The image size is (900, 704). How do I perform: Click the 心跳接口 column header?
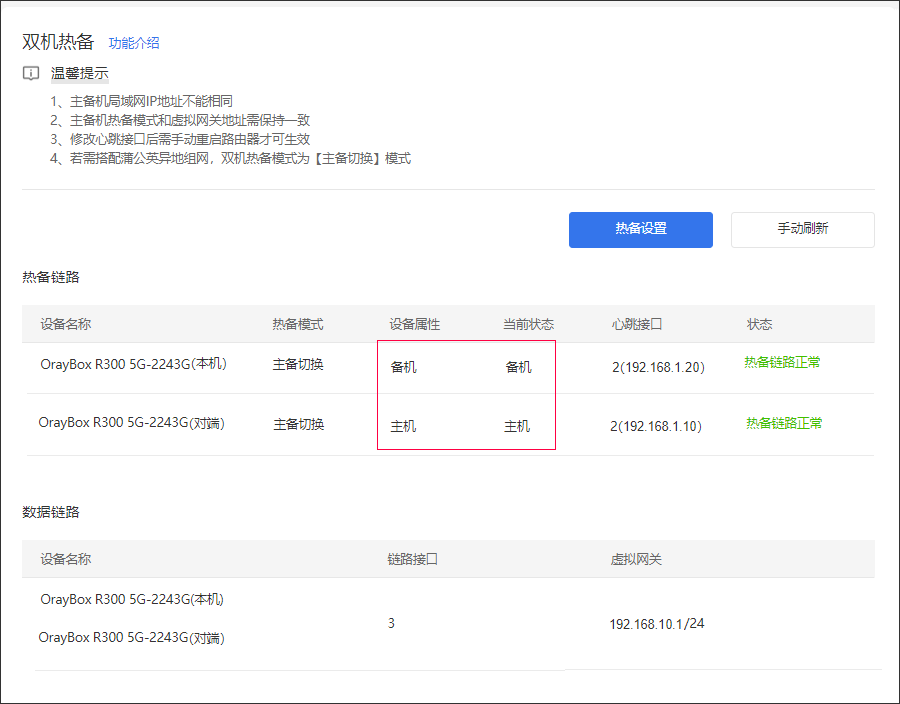tap(637, 324)
